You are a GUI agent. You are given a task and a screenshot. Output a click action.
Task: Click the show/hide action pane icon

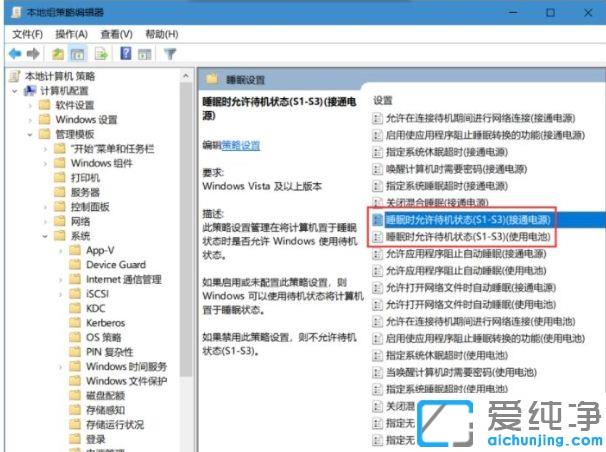click(145, 54)
